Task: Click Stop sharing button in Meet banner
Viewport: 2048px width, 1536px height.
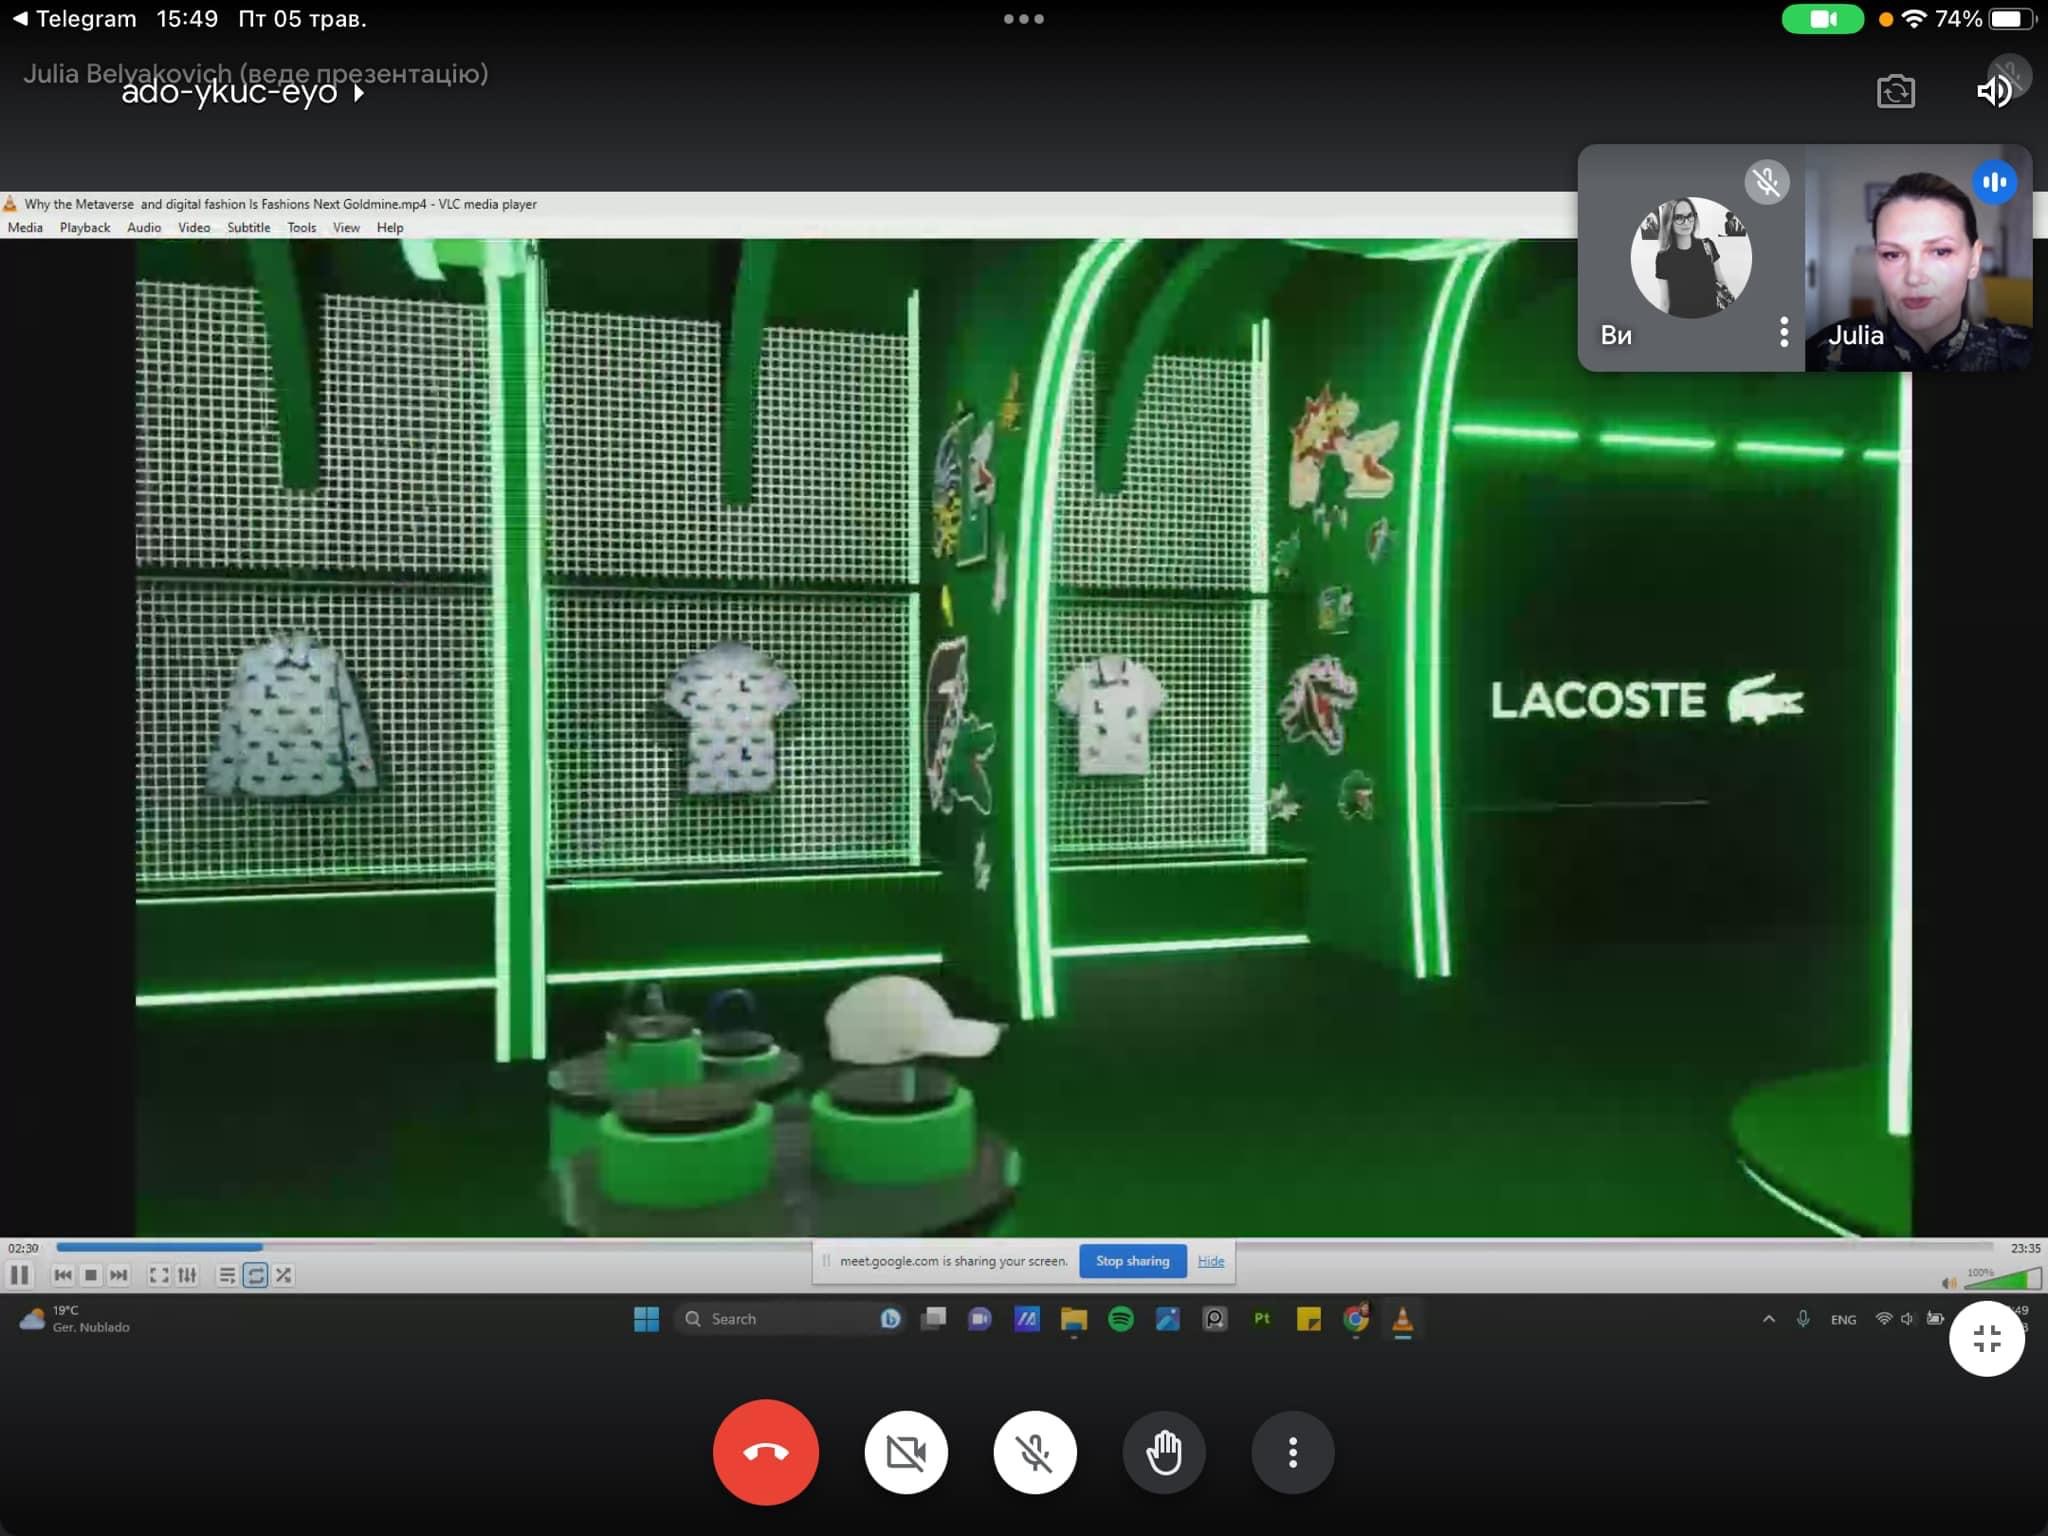Action: (x=1132, y=1261)
